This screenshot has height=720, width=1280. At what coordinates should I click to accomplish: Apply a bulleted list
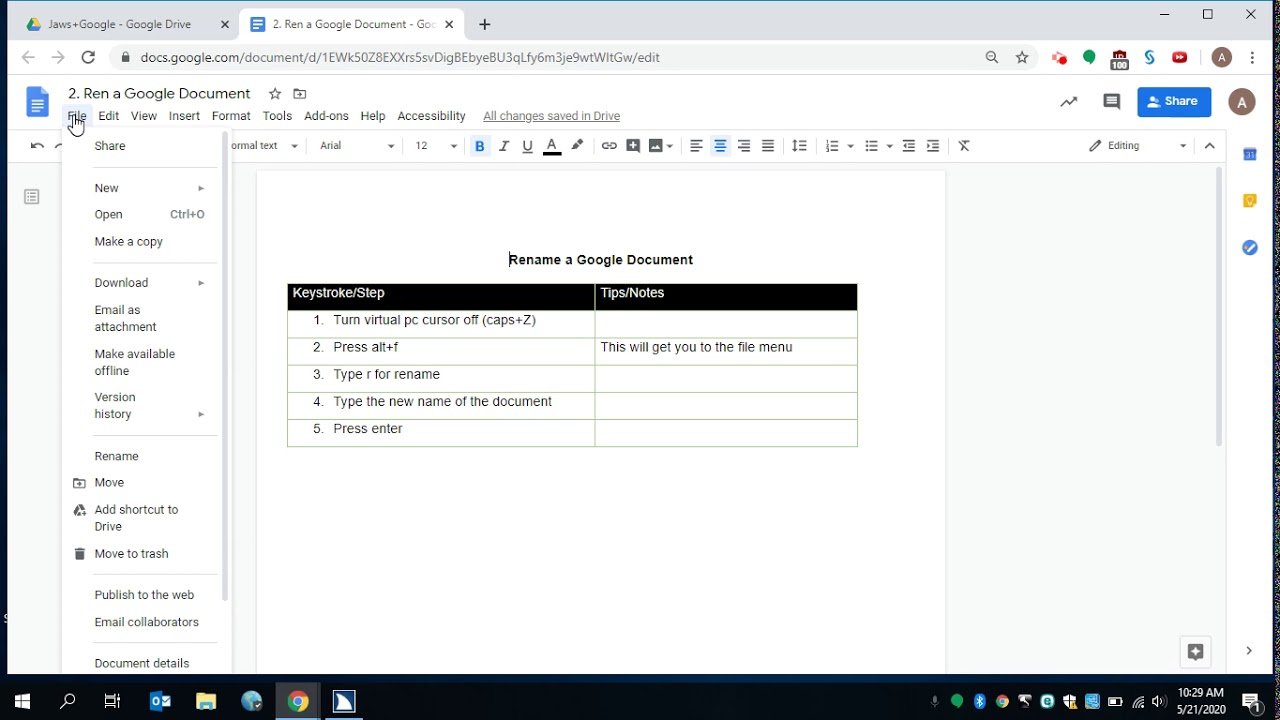(871, 146)
